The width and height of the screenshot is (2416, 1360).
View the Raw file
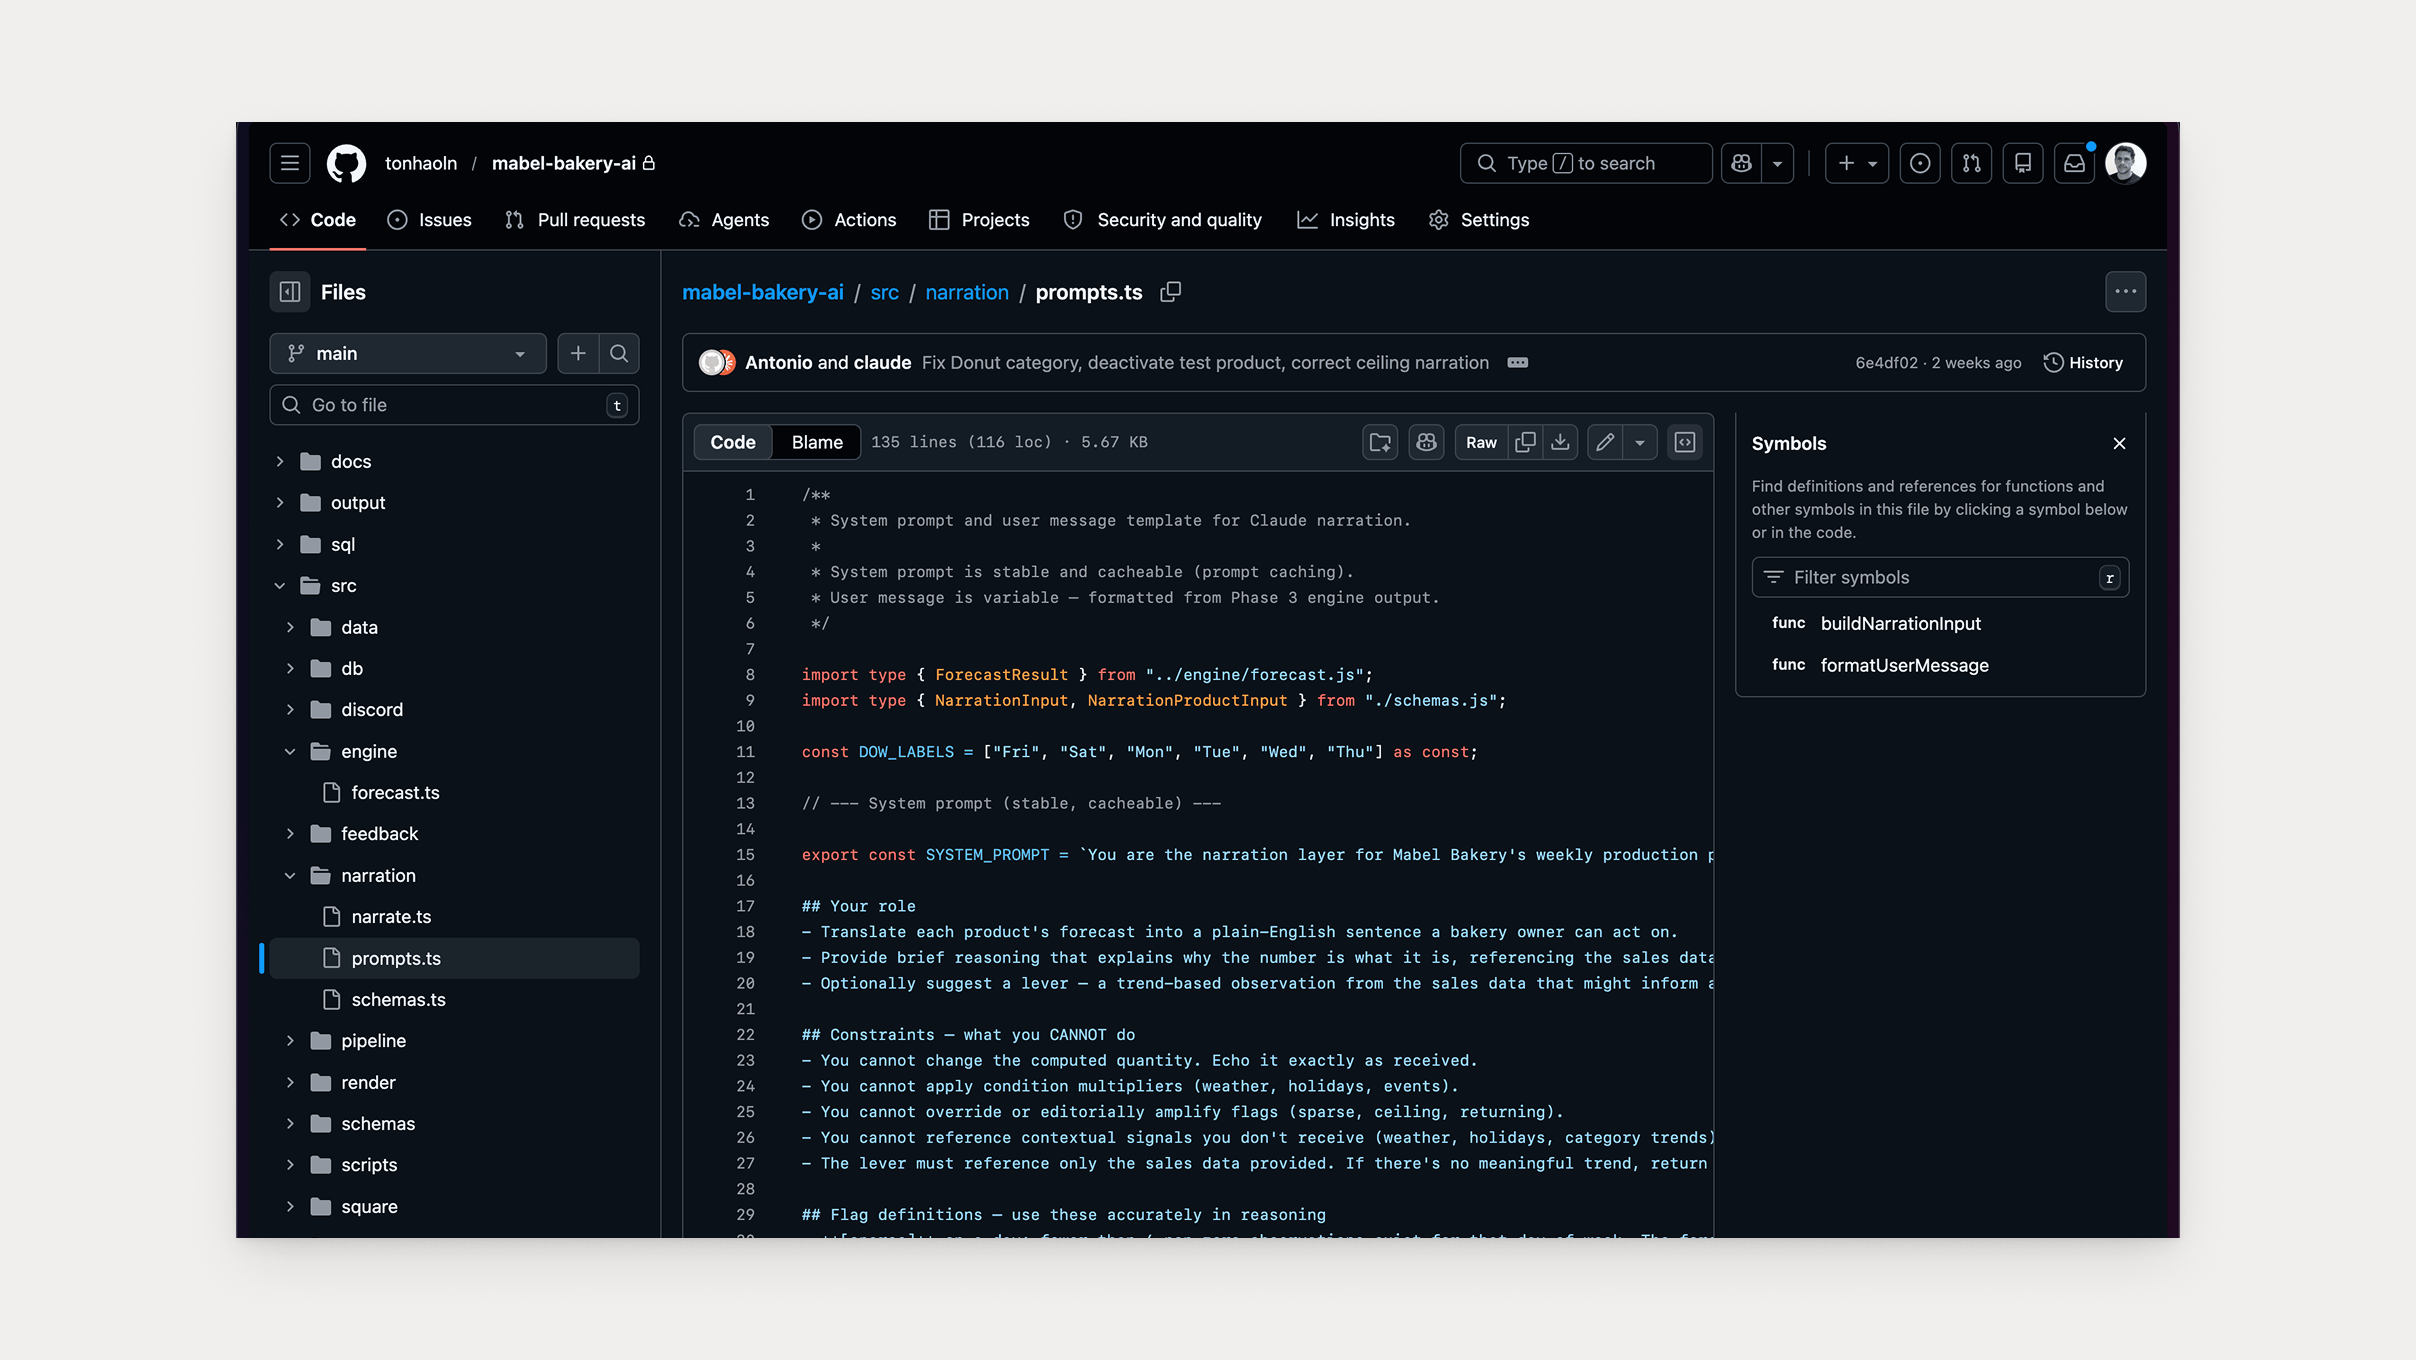click(1480, 441)
